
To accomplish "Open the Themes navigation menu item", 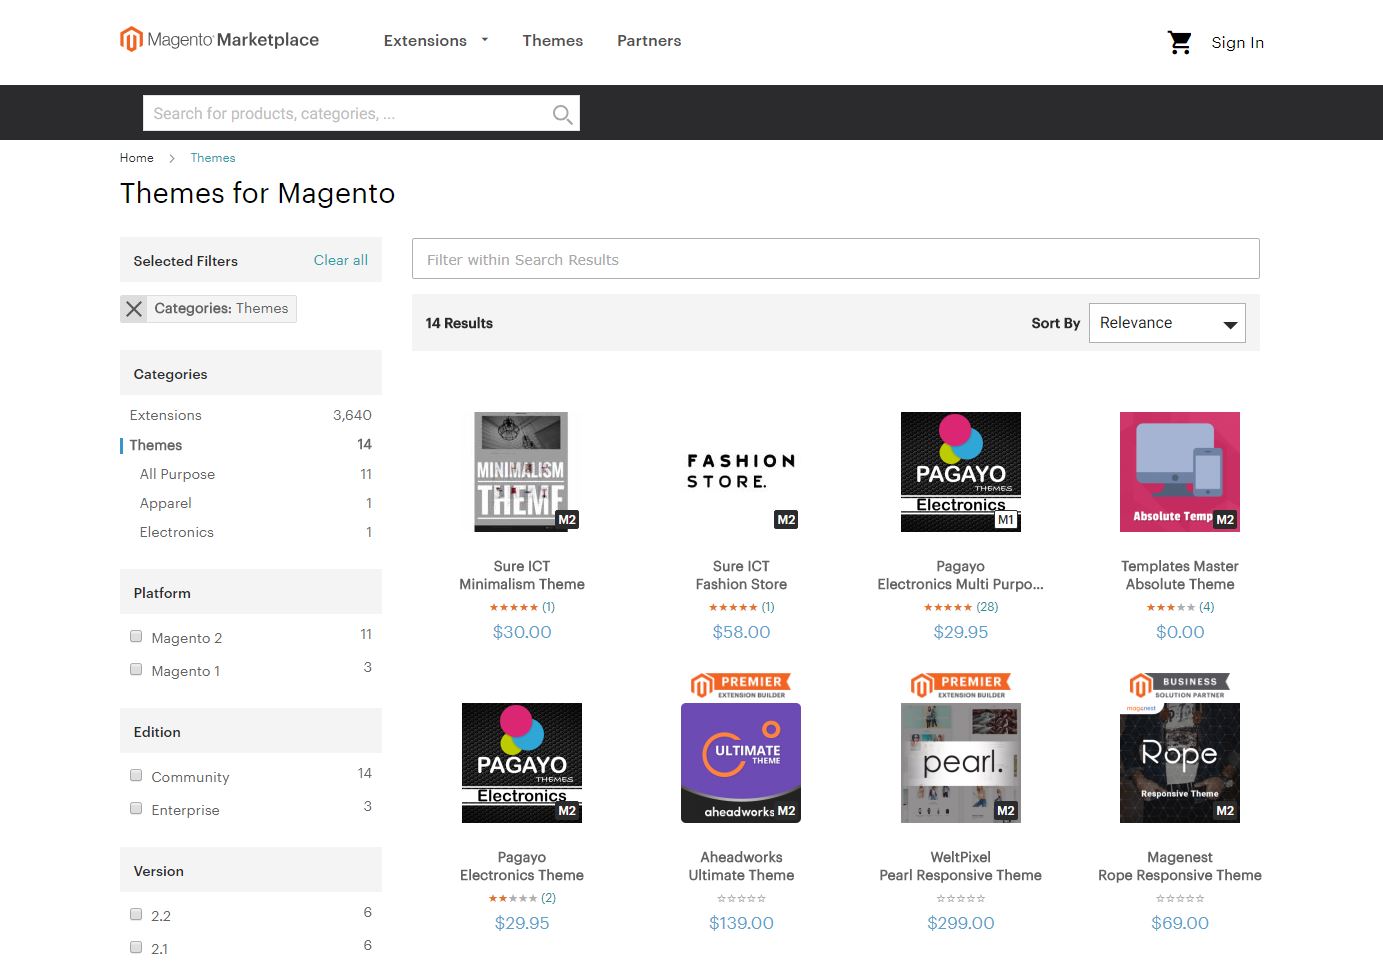I will click(x=552, y=40).
